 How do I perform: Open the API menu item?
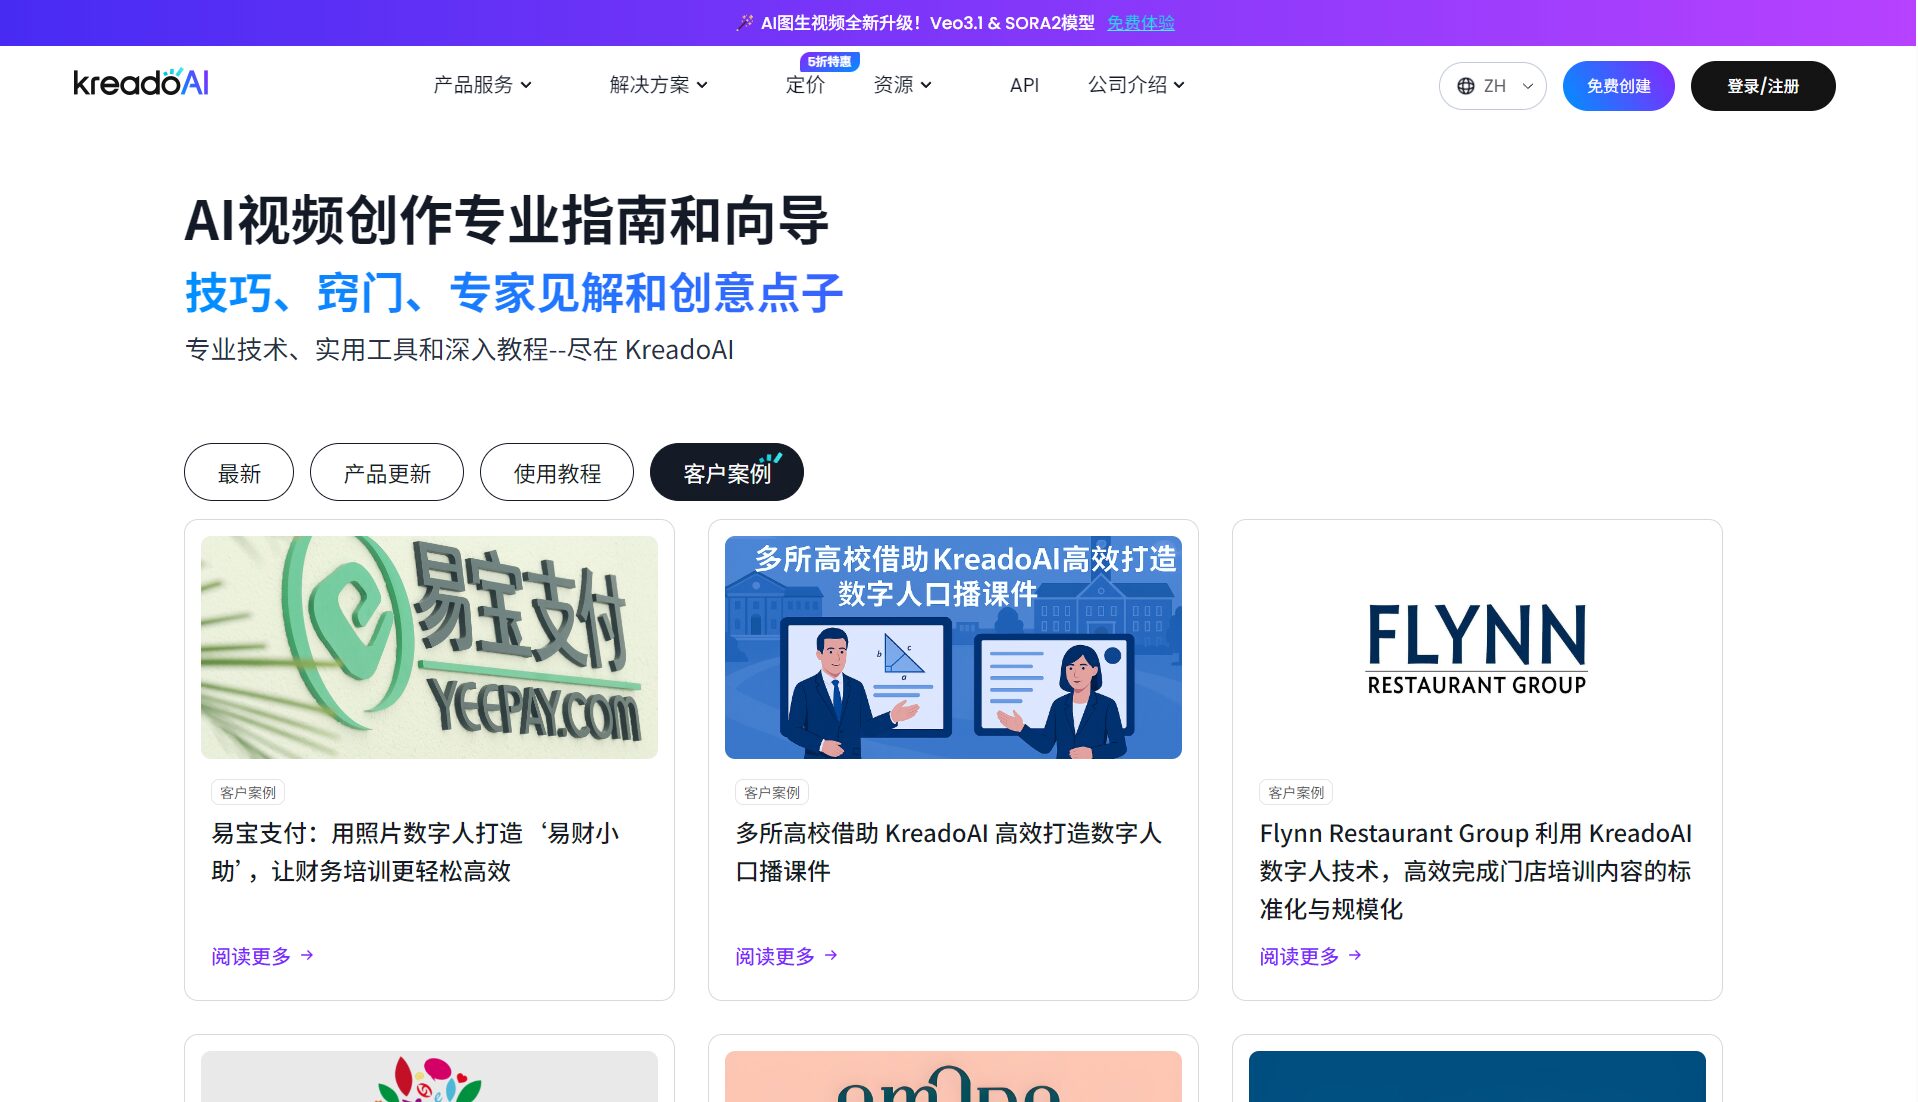[1024, 85]
